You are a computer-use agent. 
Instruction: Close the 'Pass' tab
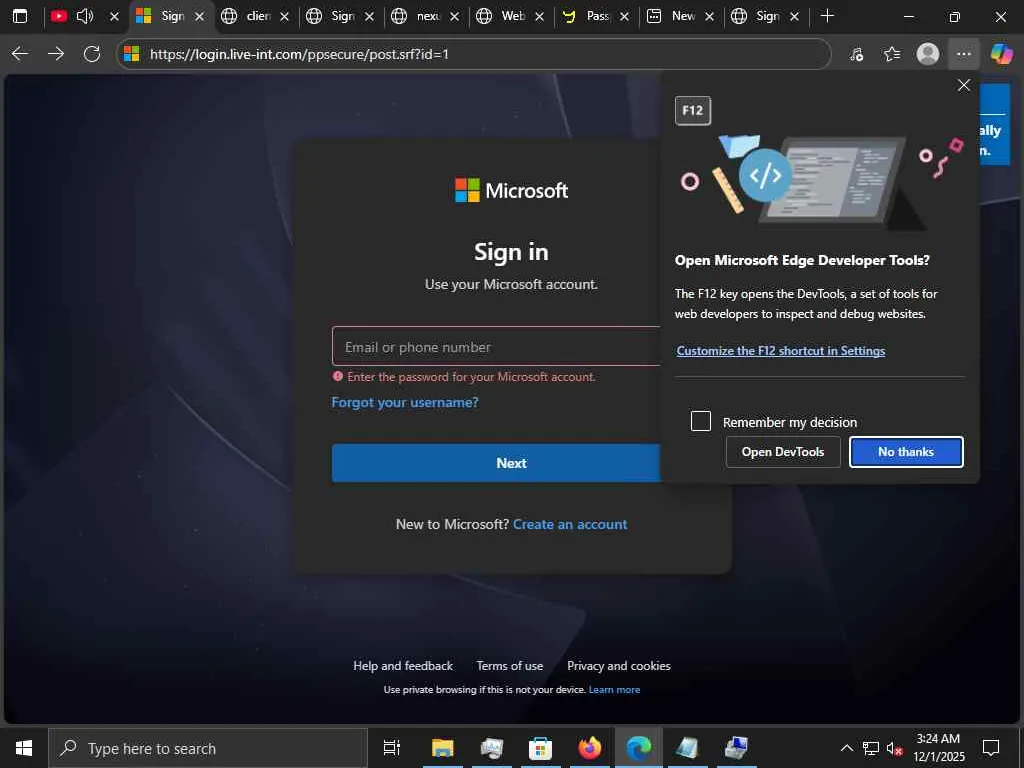click(x=624, y=16)
